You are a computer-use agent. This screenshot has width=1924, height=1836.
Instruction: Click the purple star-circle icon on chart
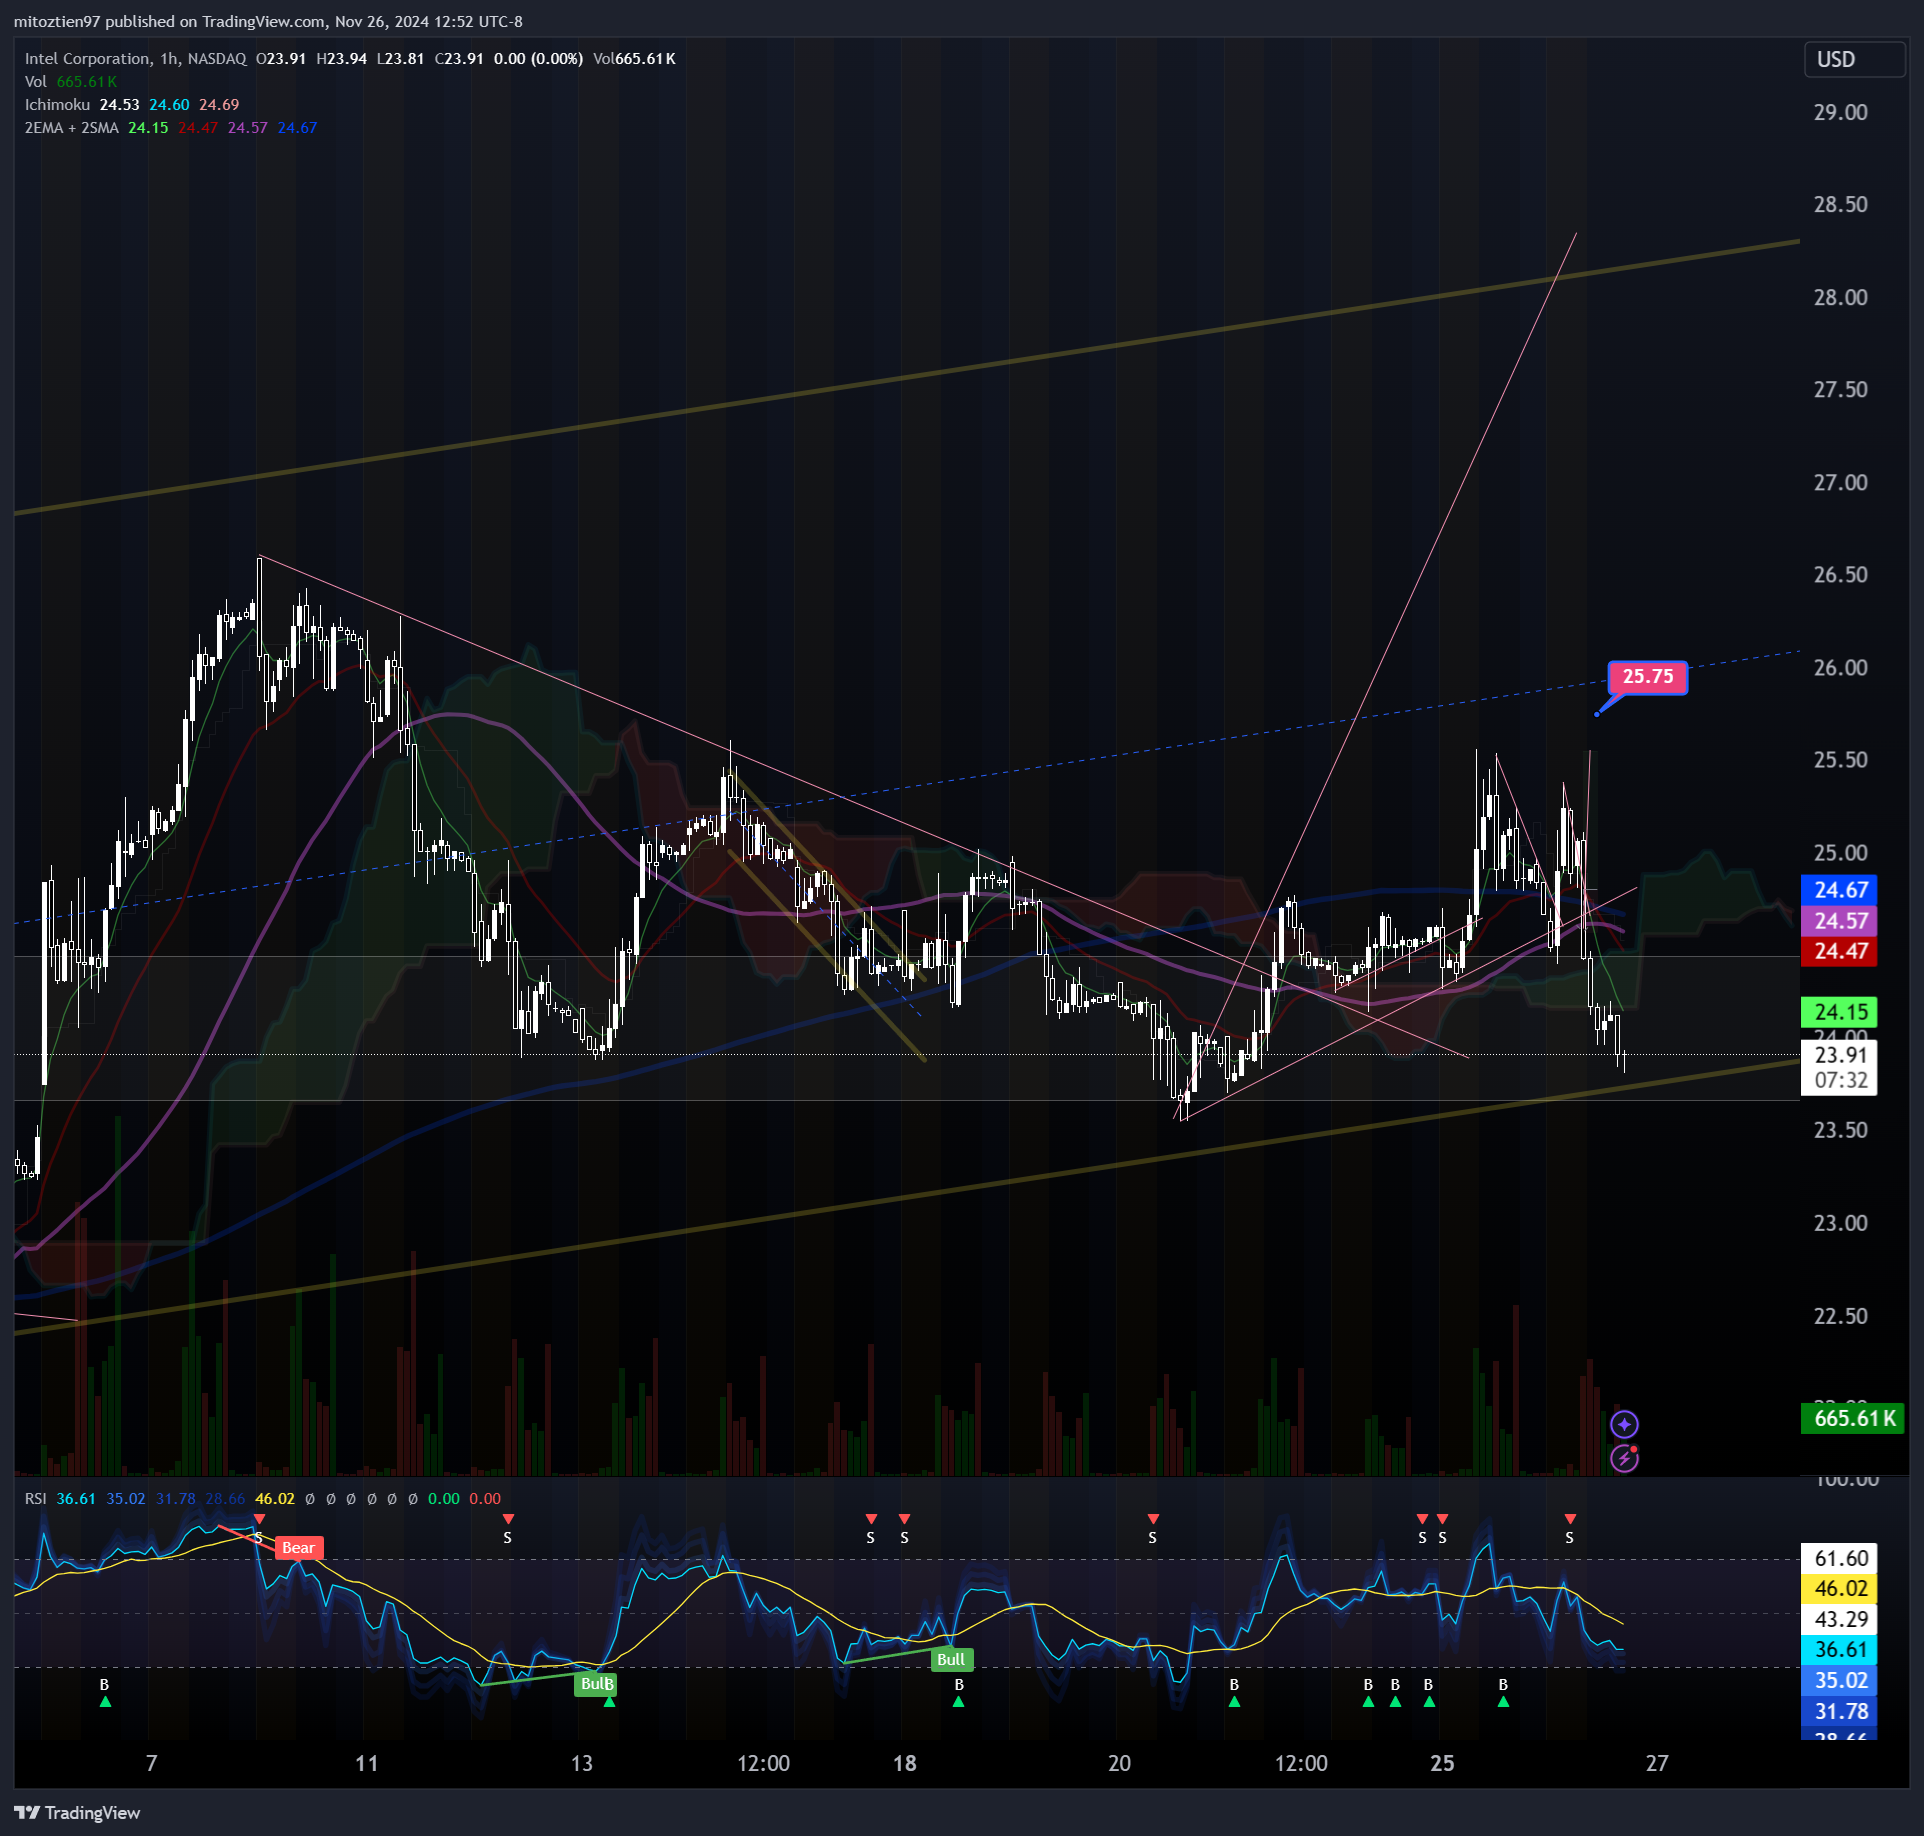coord(1624,1424)
